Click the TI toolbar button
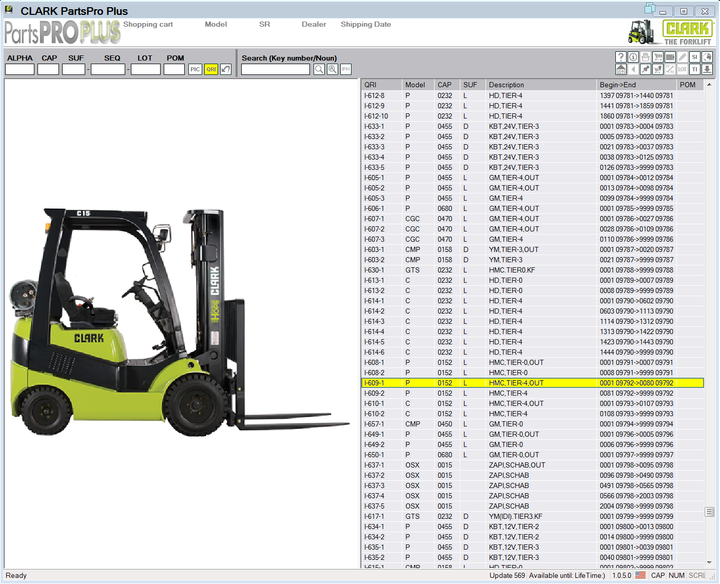This screenshot has width=720, height=584. point(695,69)
